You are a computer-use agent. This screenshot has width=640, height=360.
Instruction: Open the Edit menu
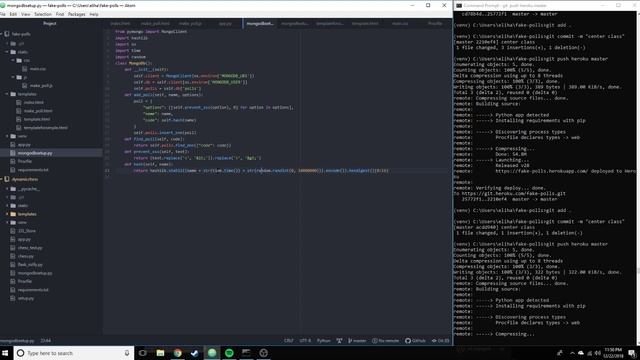click(13, 14)
